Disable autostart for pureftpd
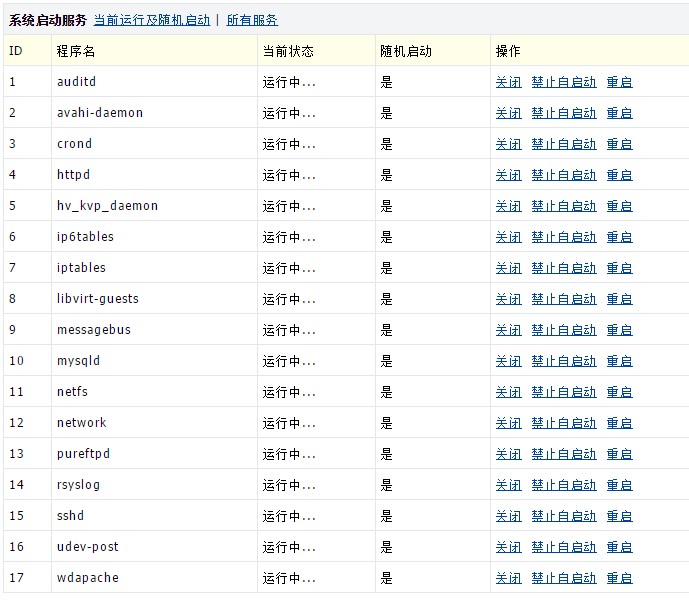This screenshot has width=689, height=603. coord(564,454)
